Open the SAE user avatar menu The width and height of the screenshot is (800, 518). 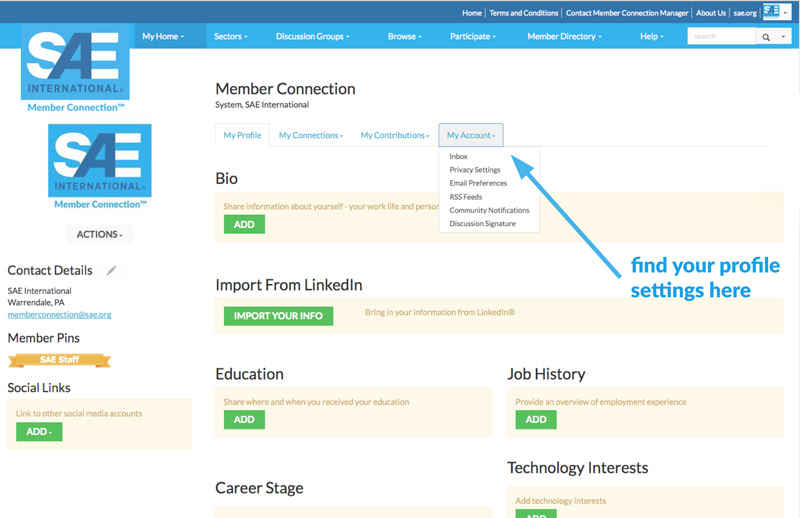[x=776, y=12]
